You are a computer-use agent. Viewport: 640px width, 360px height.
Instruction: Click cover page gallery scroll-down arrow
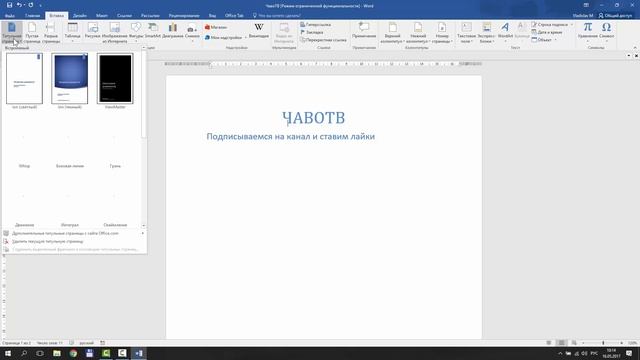(143, 225)
